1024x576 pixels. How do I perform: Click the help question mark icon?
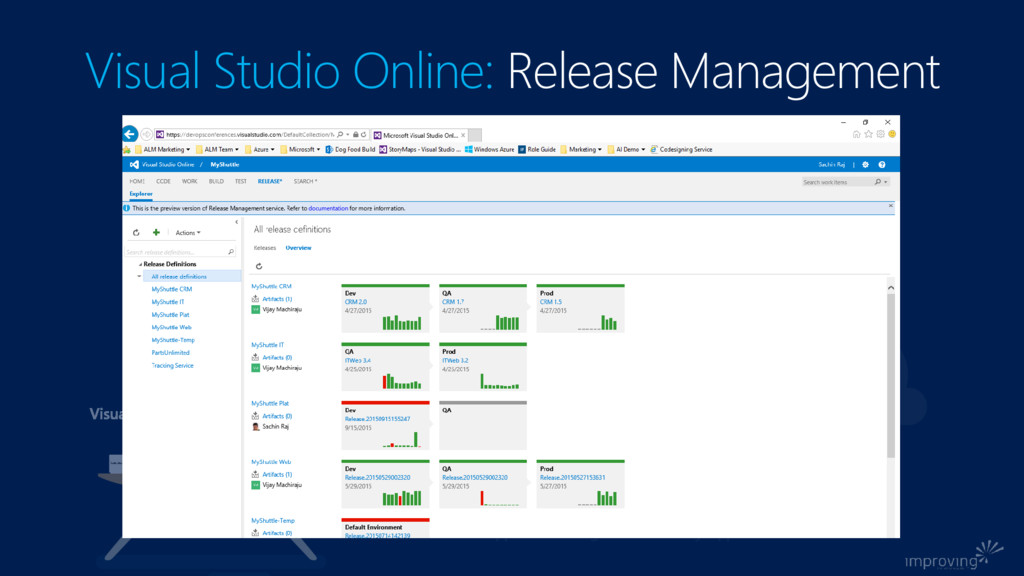click(882, 164)
